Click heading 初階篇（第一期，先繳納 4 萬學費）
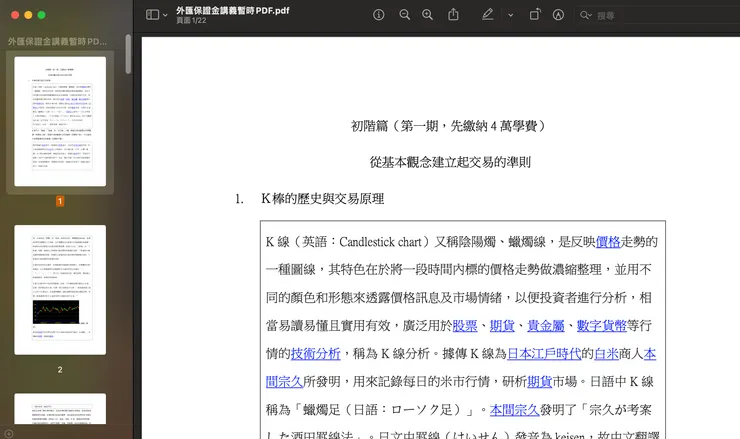The image size is (740, 439). pos(449,126)
